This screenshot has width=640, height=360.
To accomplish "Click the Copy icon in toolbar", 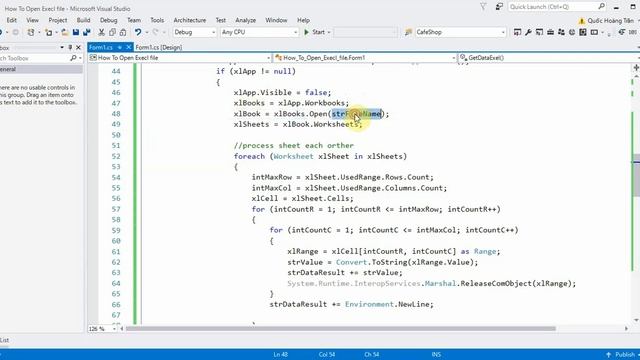I will [x=112, y=32].
